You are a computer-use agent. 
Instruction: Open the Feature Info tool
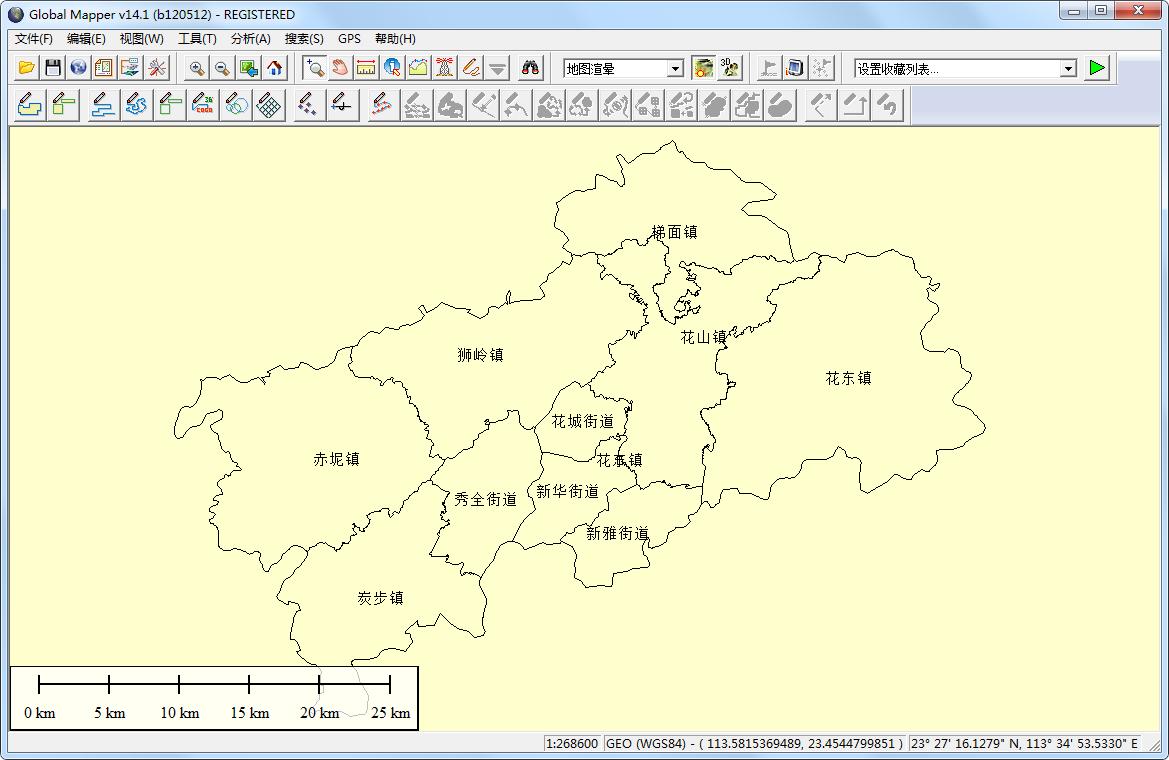(x=392, y=67)
